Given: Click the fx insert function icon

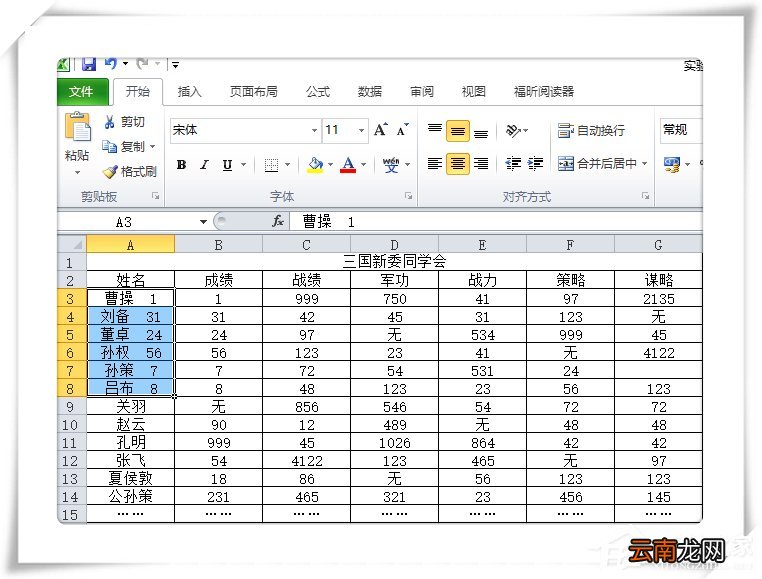Looking at the screenshot, I should click(x=278, y=222).
